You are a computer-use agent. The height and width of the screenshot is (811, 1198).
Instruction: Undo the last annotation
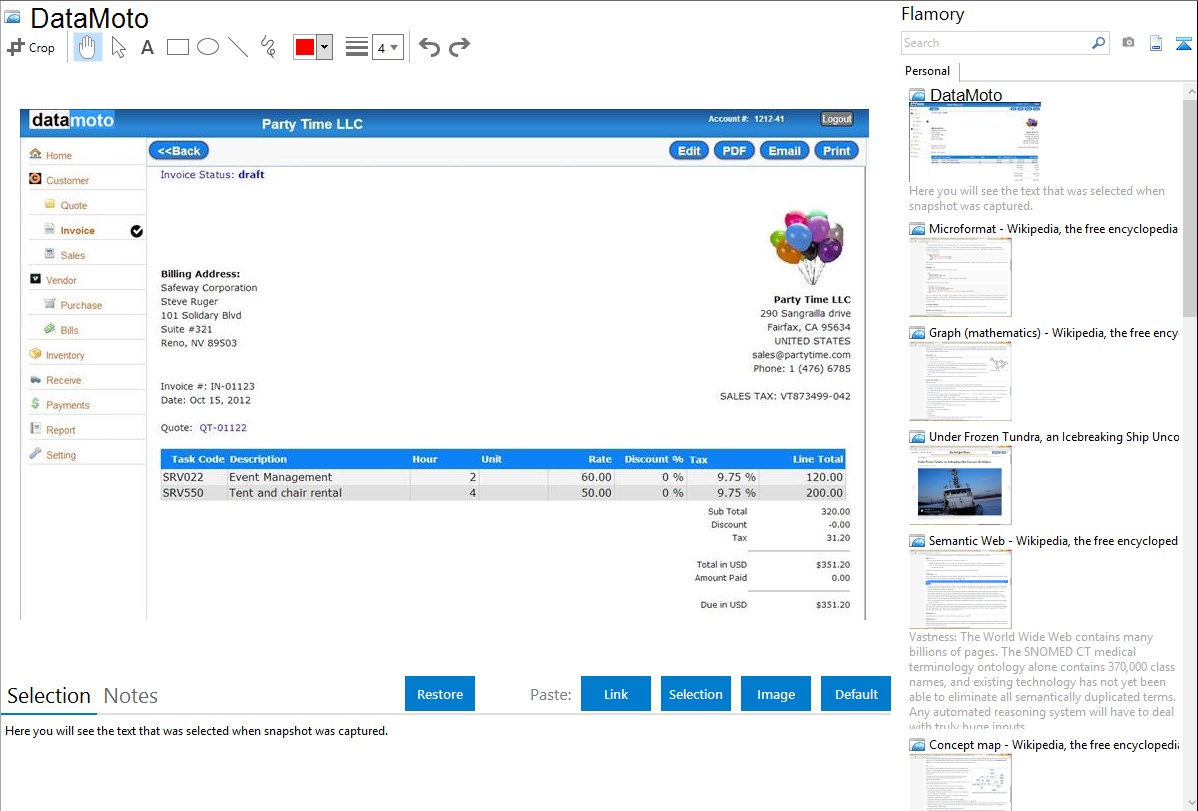click(x=429, y=47)
